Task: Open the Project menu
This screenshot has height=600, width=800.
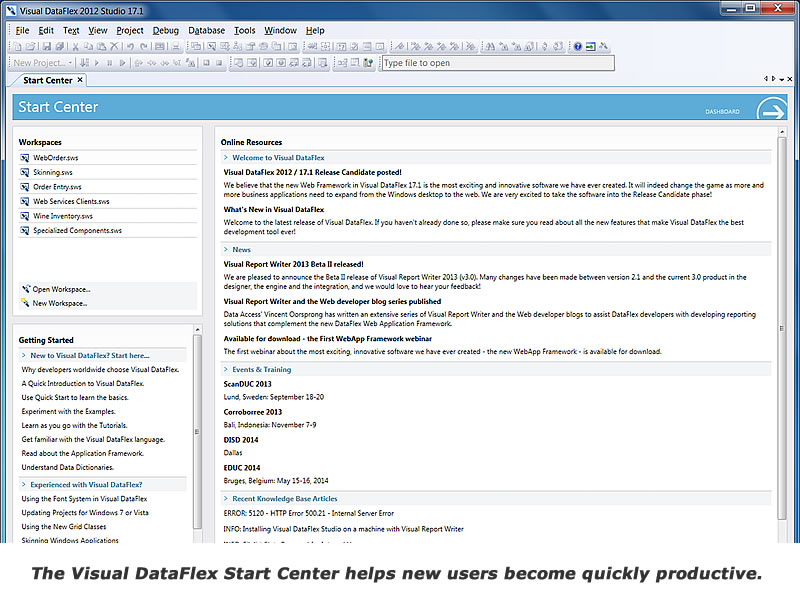Action: tap(130, 31)
